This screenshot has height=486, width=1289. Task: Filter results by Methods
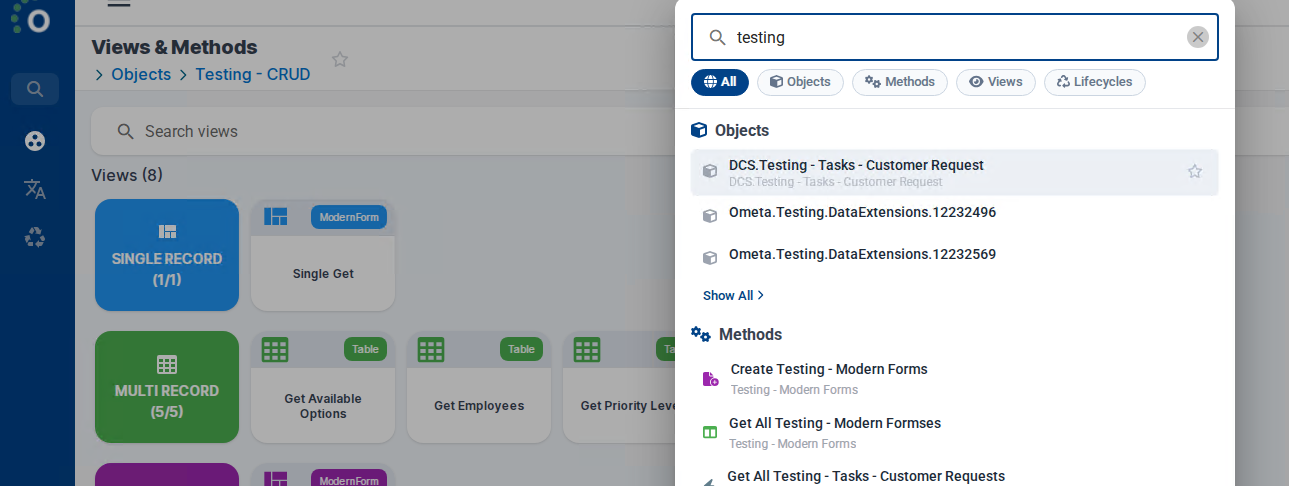(900, 82)
